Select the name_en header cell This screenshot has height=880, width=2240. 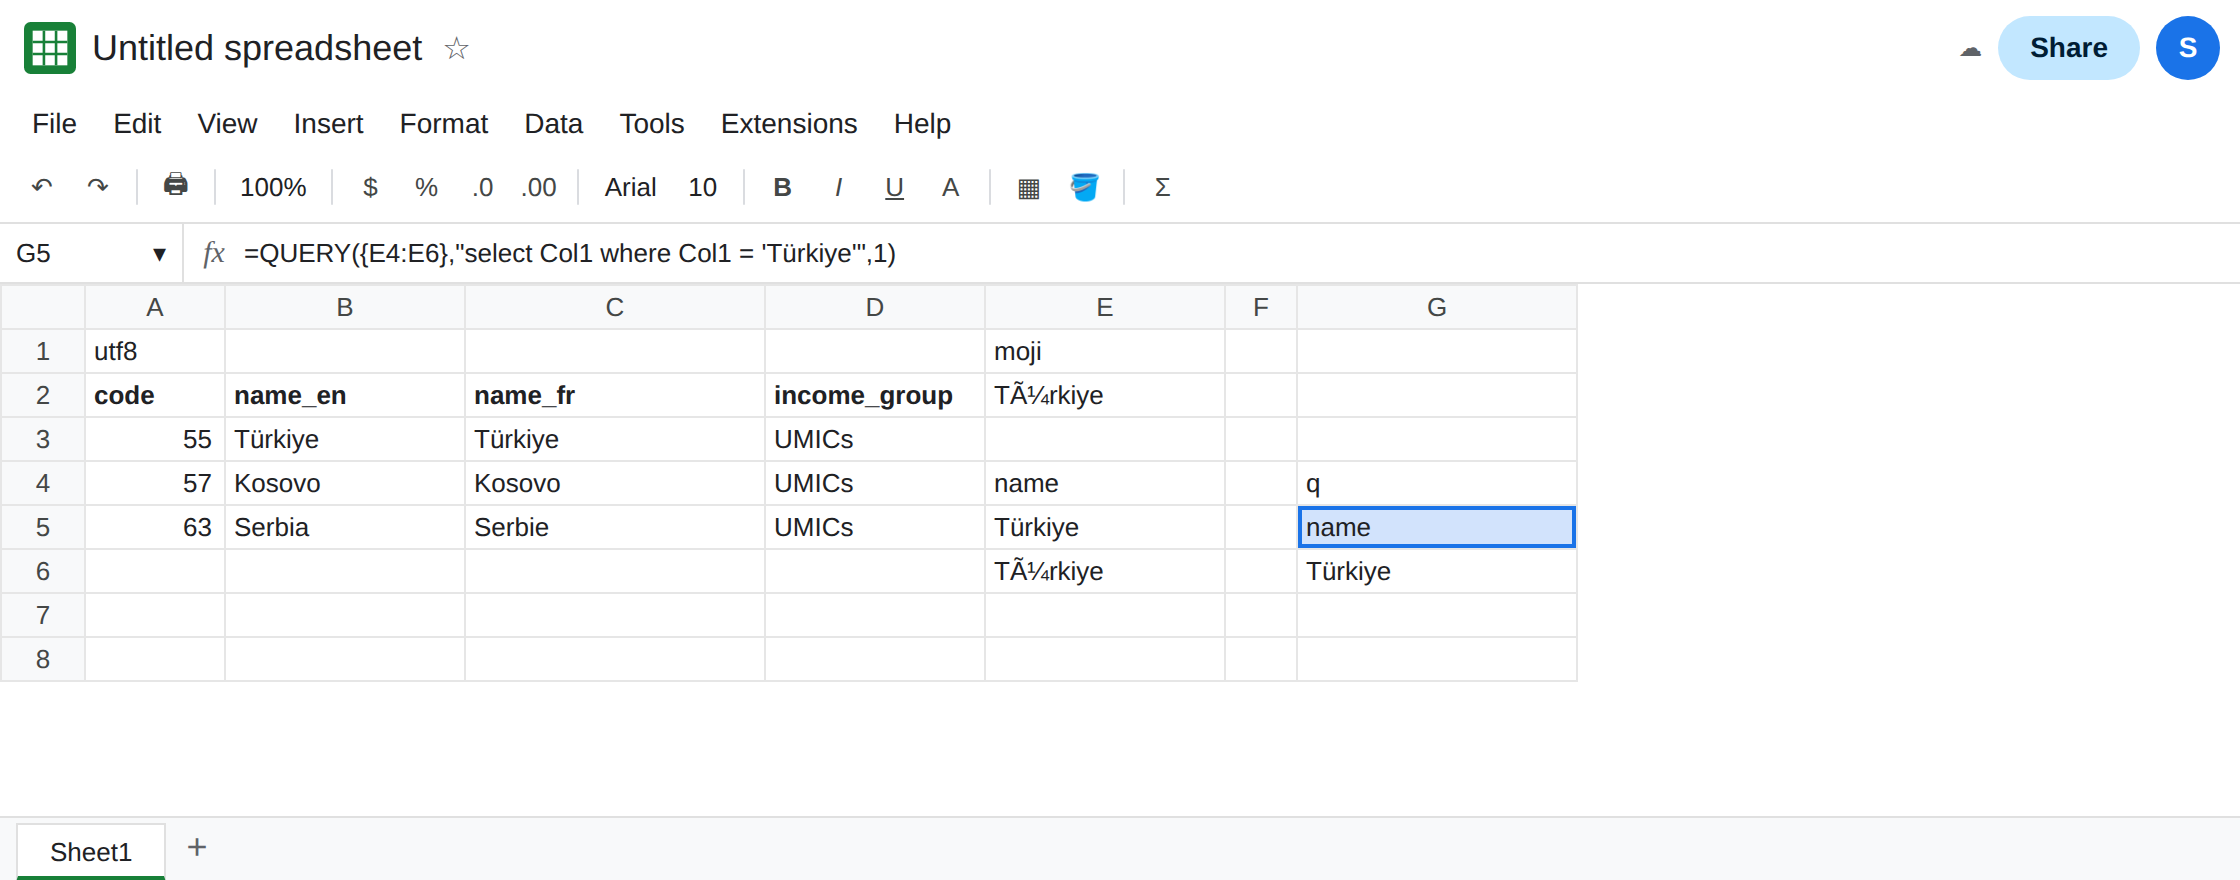pos(345,395)
